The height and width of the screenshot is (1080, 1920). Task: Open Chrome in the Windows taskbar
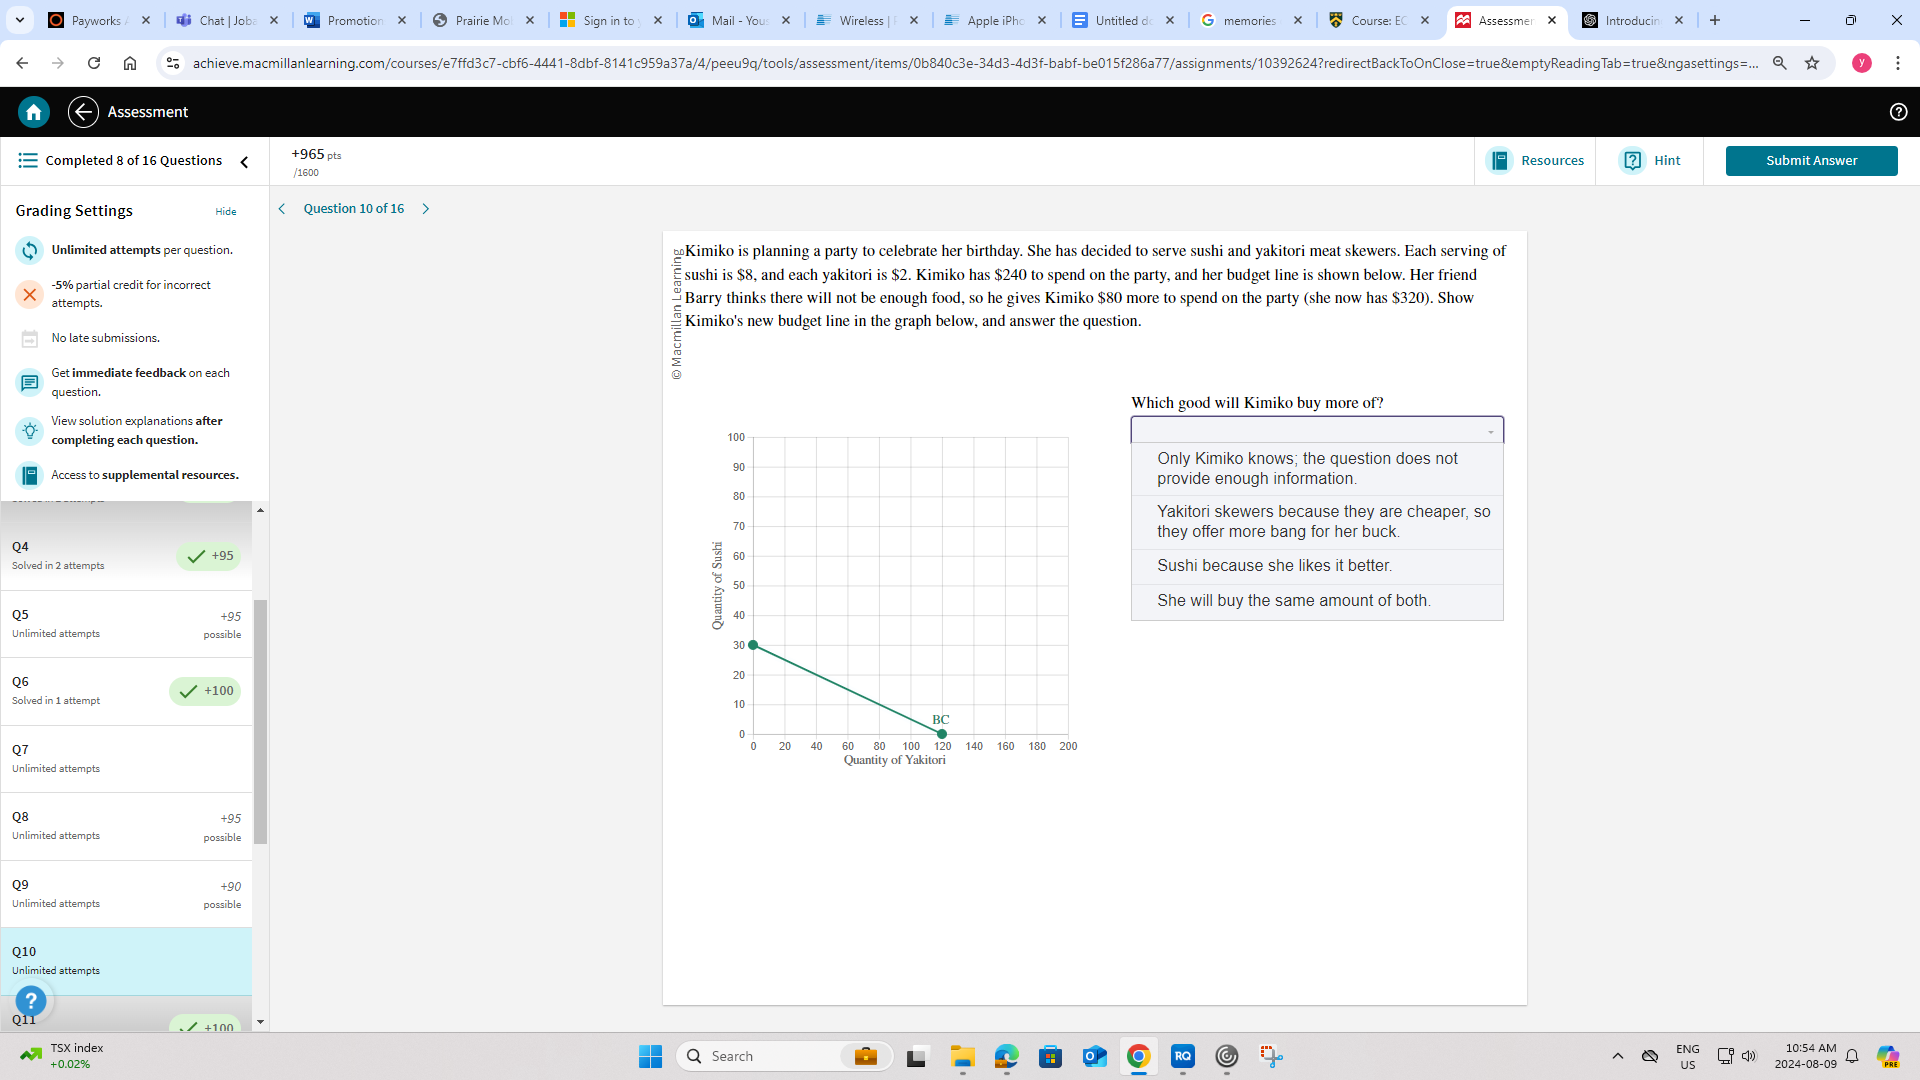(1138, 1056)
